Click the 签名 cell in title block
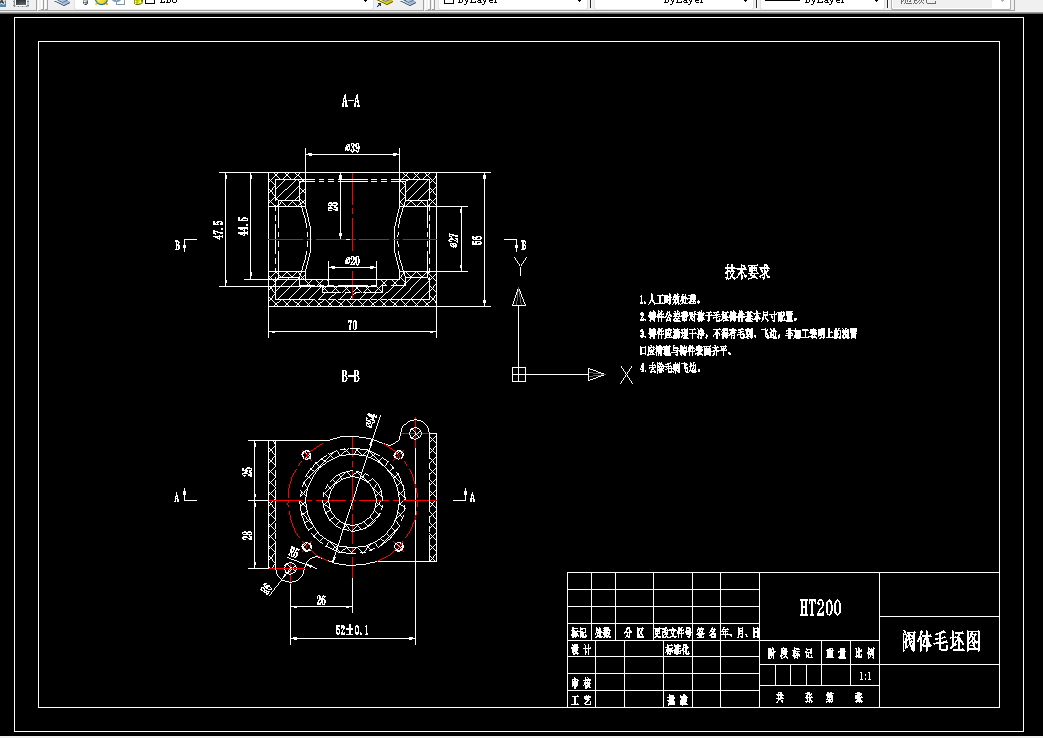Screen dimensions: 1043x738 coord(706,632)
